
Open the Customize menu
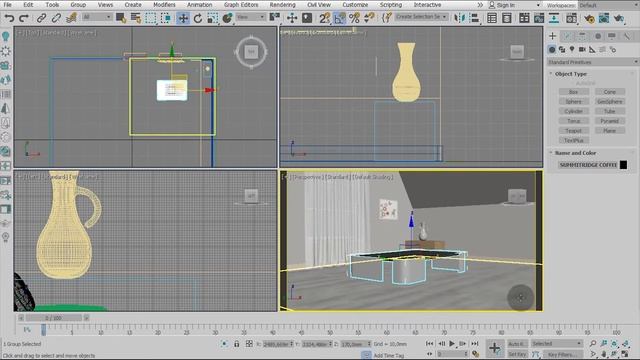(355, 5)
